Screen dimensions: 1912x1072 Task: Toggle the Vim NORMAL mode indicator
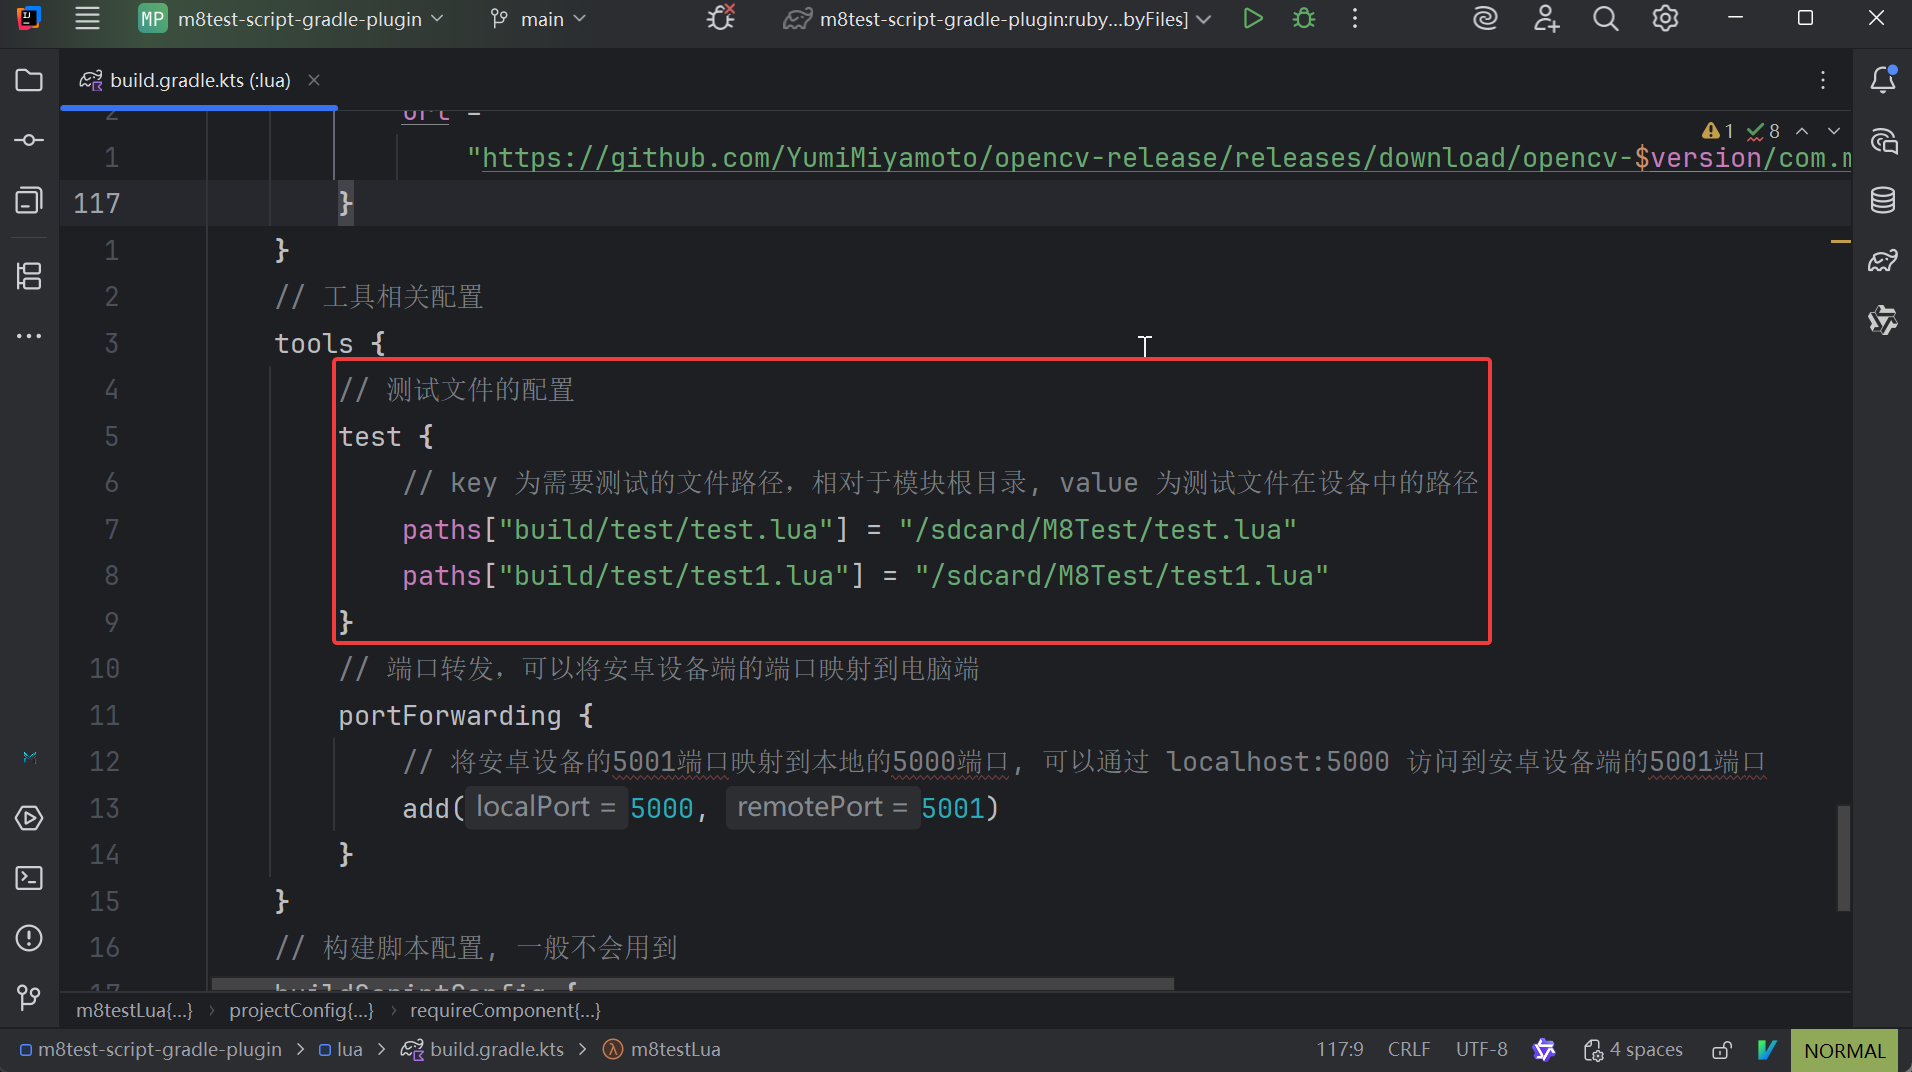coord(1844,1050)
